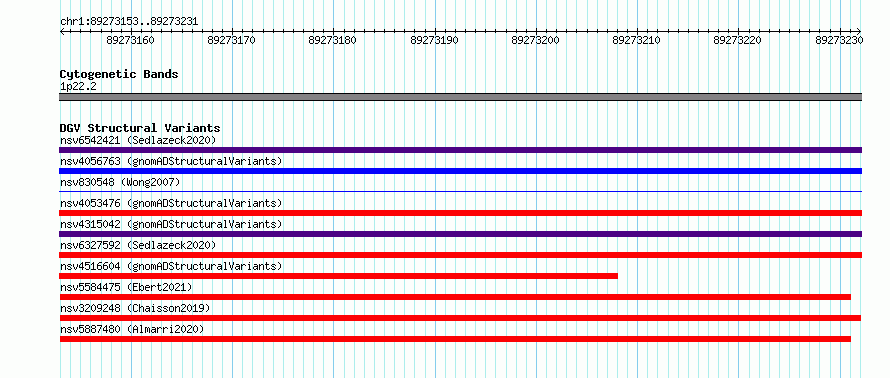Click ruler position 89273220

tap(738, 40)
